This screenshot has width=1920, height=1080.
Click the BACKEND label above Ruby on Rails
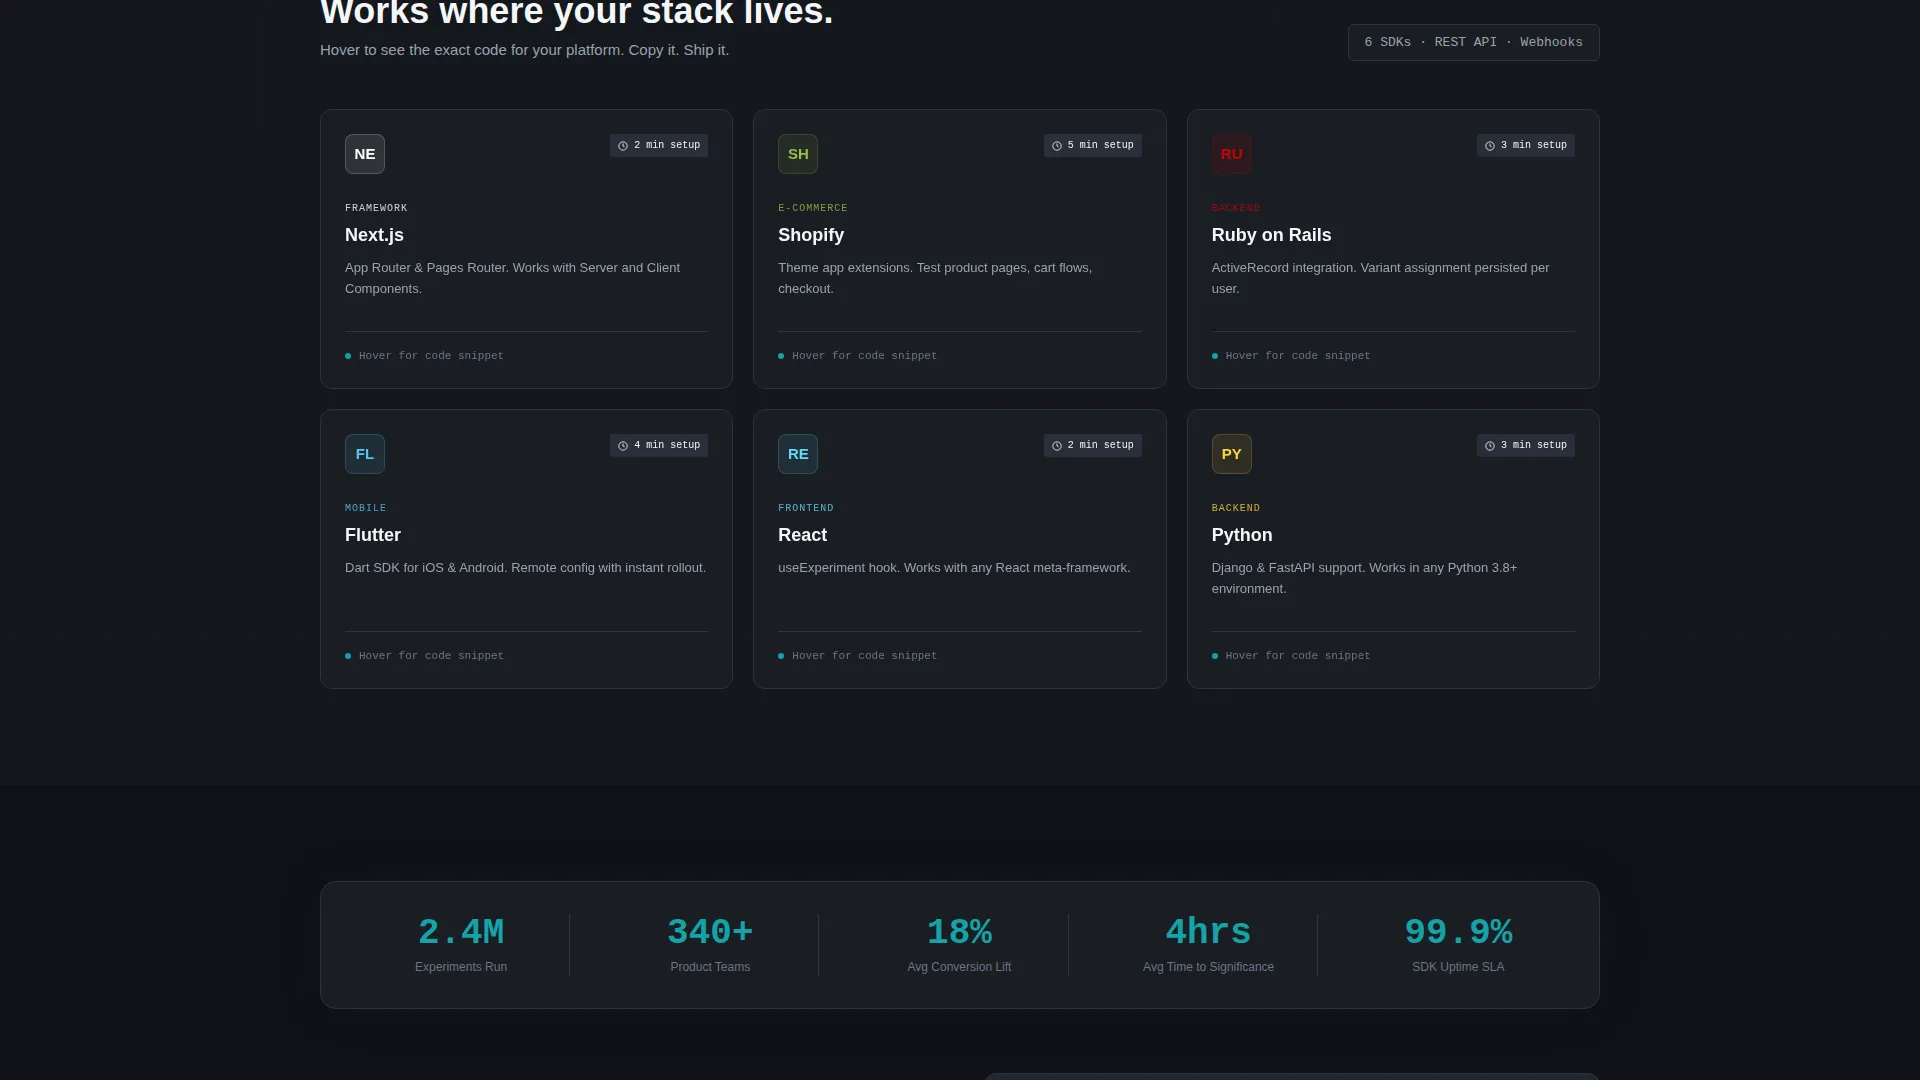(1235, 208)
